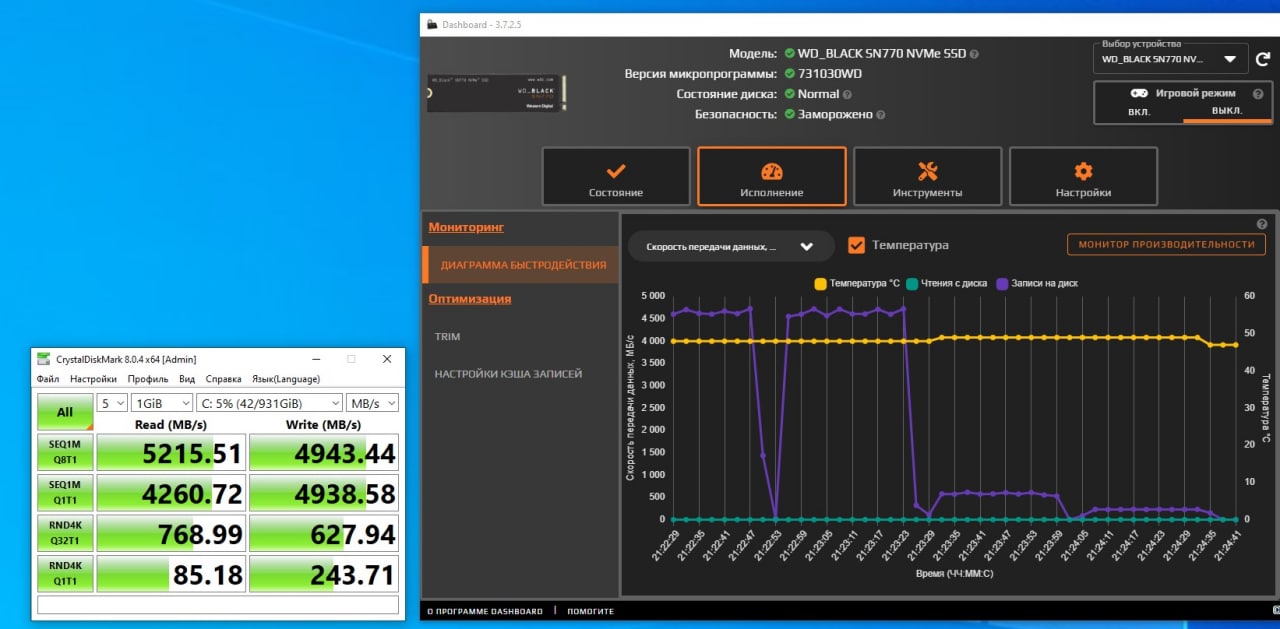Click the 5215.51 read result
The image size is (1280, 629).
[170, 455]
